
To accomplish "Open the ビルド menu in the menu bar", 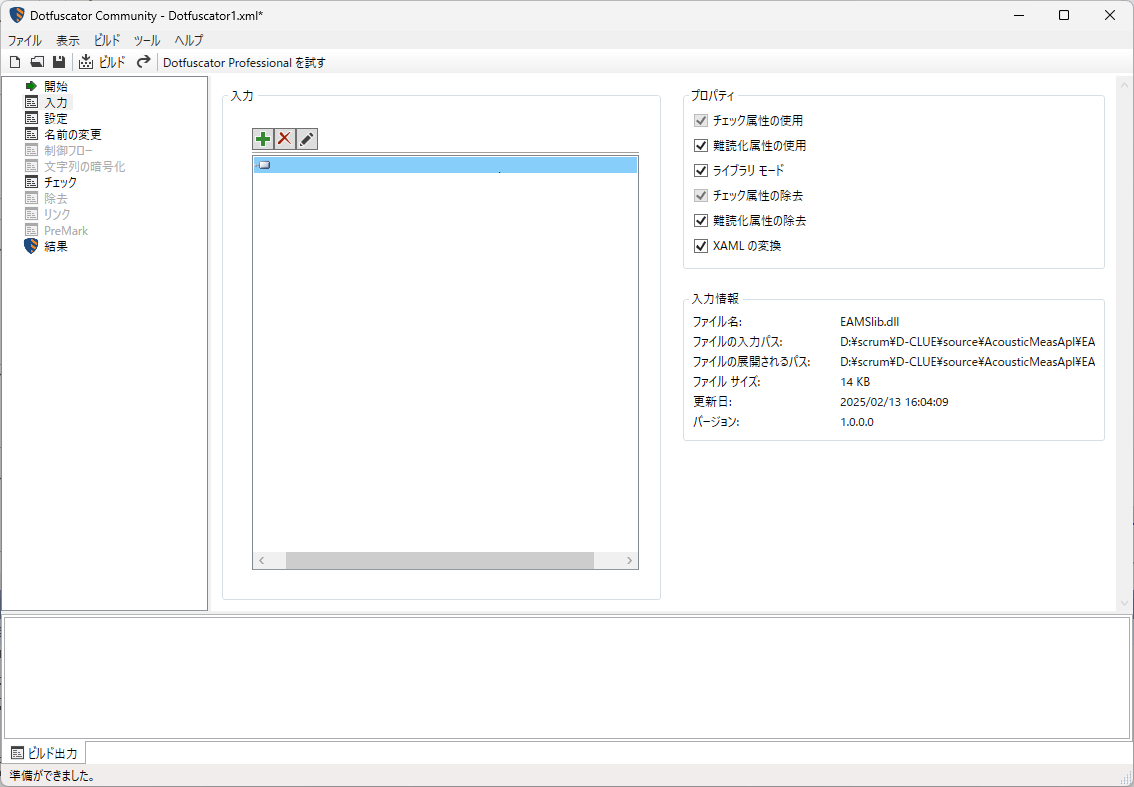I will (x=107, y=41).
